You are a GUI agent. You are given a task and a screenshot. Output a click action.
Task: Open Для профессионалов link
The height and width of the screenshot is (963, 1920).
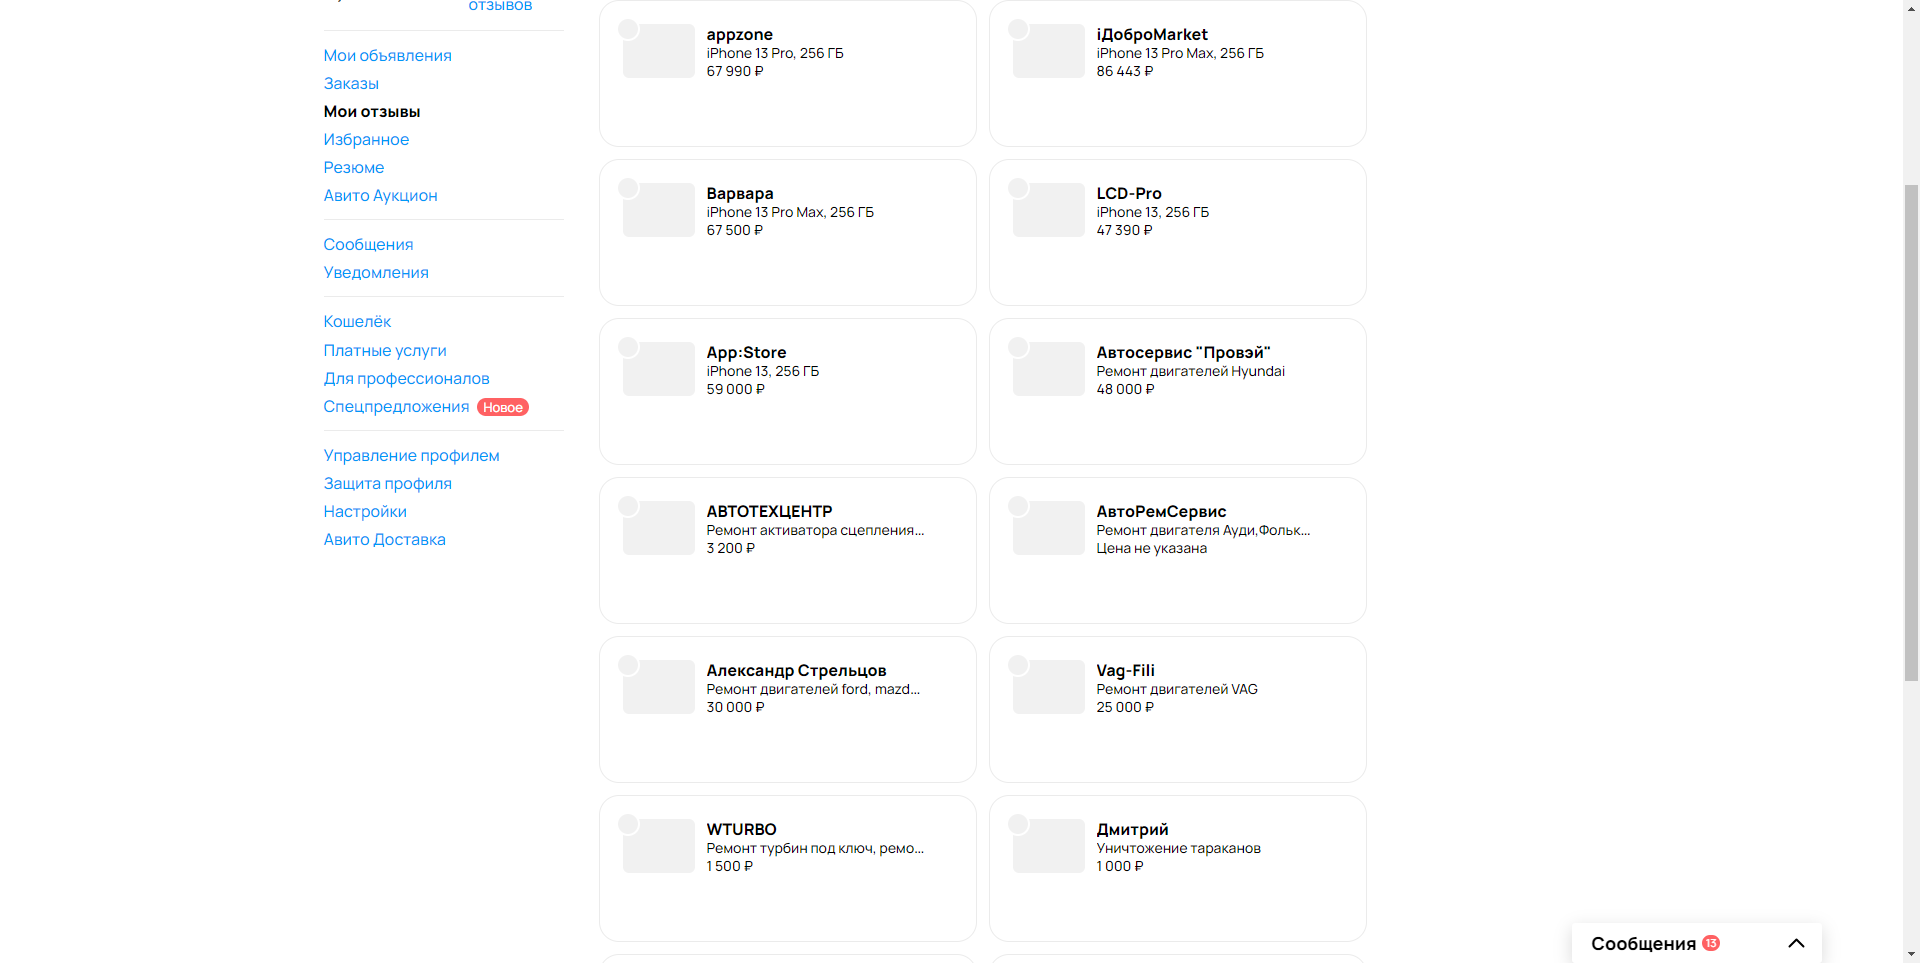(406, 378)
